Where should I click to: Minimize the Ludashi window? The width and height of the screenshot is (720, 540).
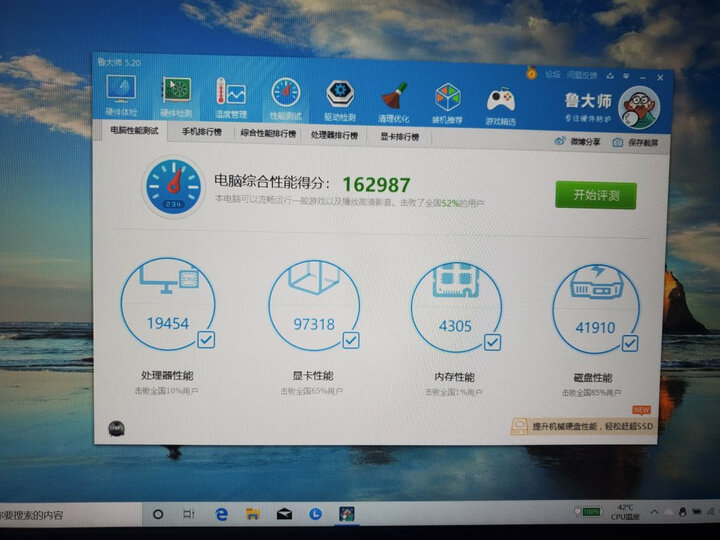click(x=643, y=78)
